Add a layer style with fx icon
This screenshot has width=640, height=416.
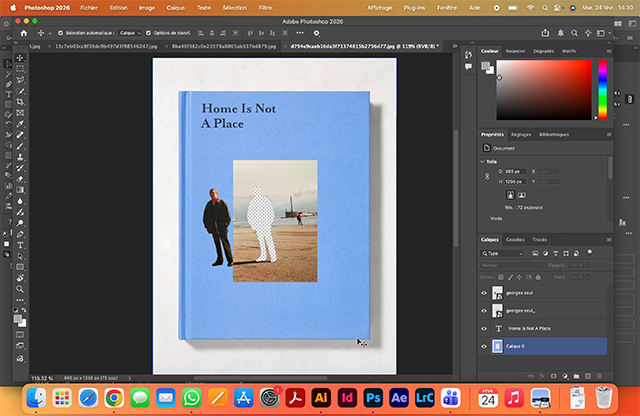[542, 376]
